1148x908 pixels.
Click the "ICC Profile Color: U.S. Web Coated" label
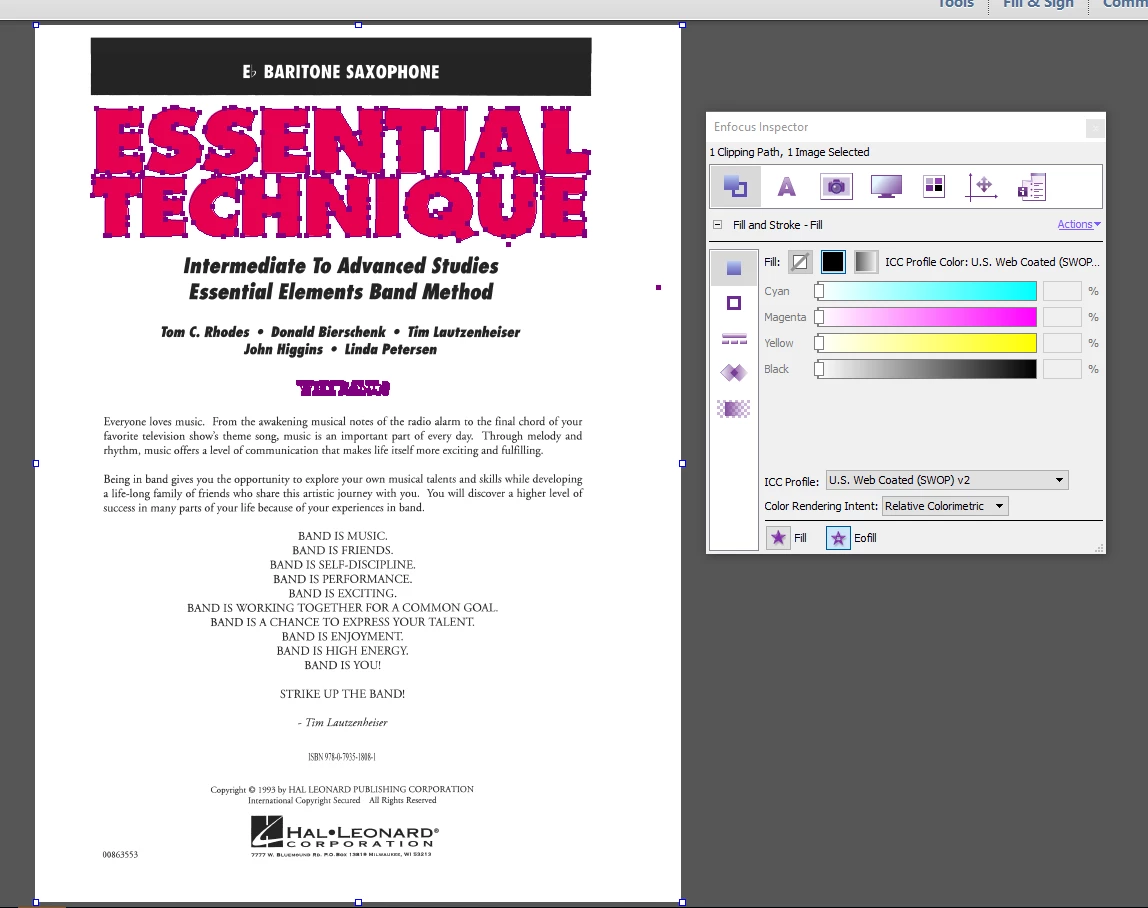[x=992, y=261]
